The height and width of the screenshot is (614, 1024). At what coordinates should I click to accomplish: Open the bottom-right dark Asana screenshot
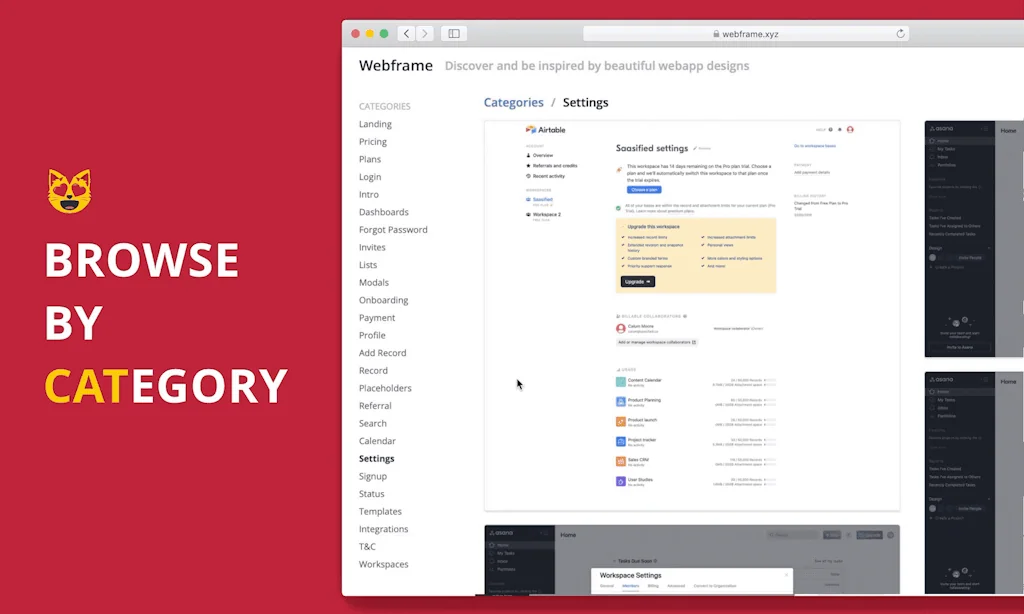[974, 483]
